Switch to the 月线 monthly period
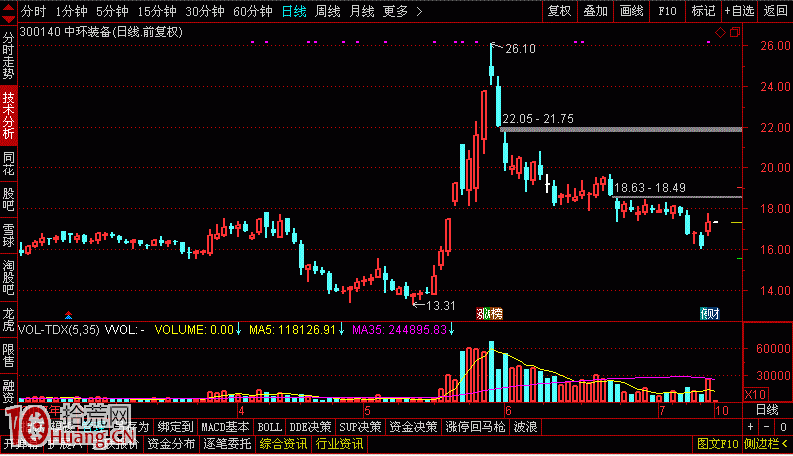The width and height of the screenshot is (793, 456). point(362,11)
